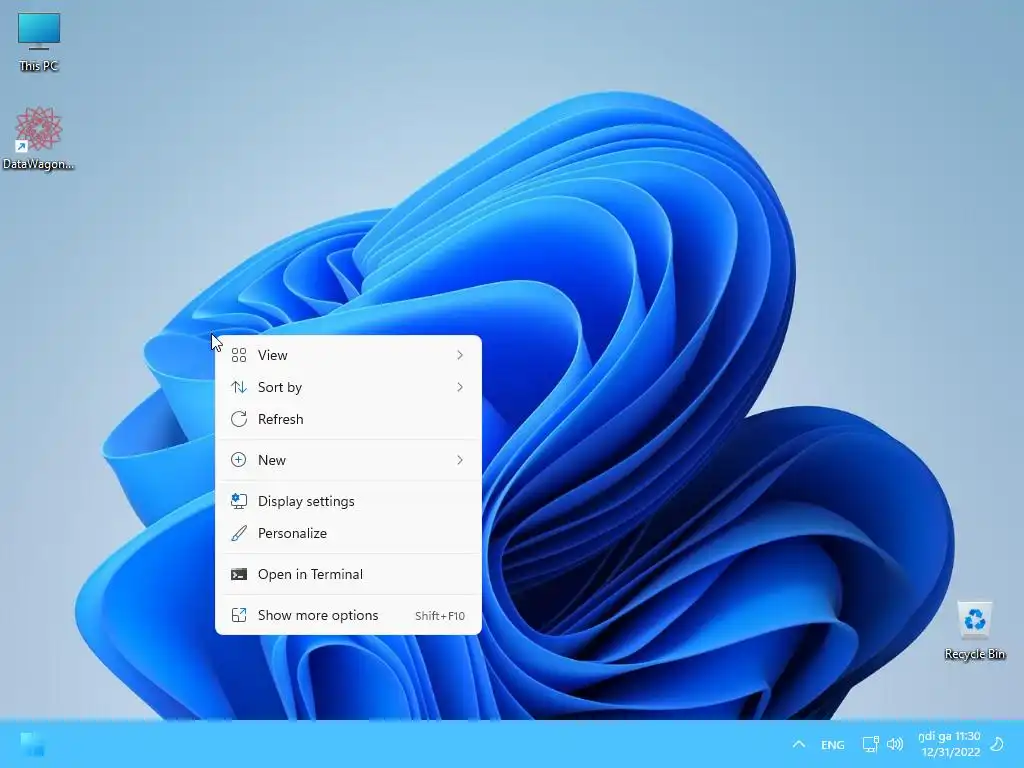Image resolution: width=1024 pixels, height=768 pixels.
Task: Click the View grid icon
Action: (239, 355)
